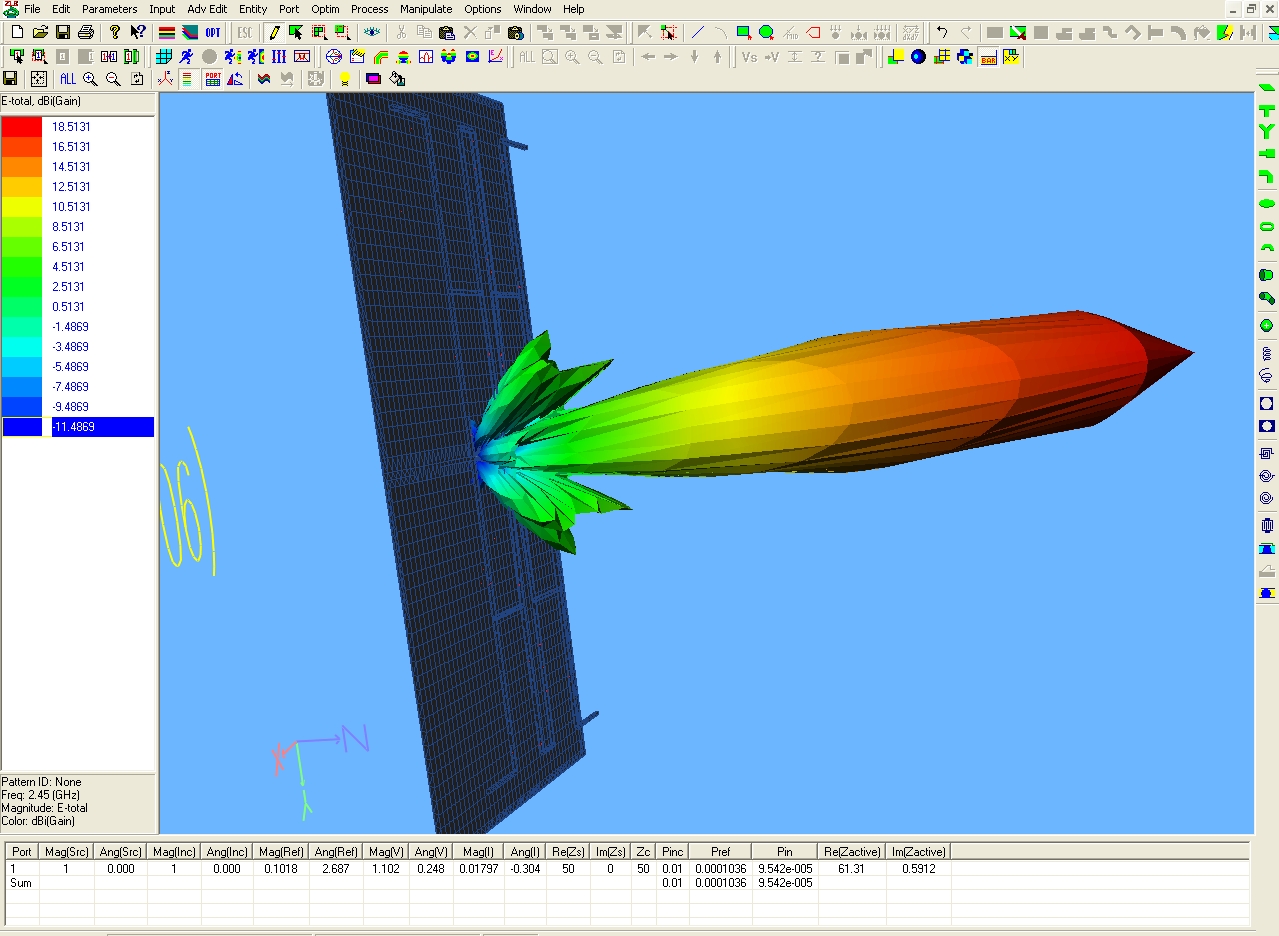Viewport: 1279px width, 936px height.
Task: Click the Port column header
Action: coord(22,852)
